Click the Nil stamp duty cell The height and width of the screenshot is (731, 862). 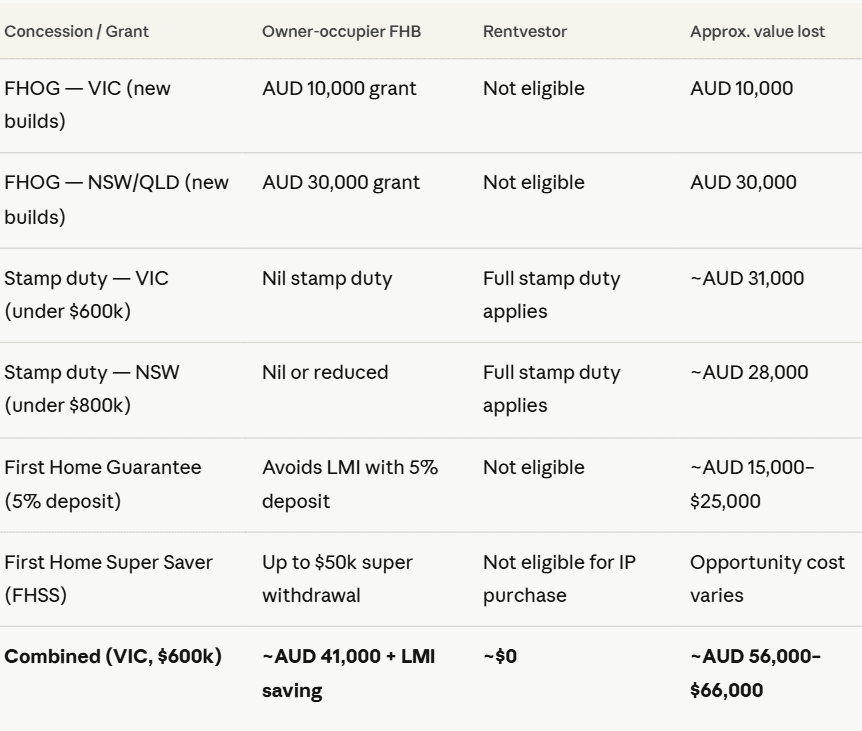pos(327,278)
